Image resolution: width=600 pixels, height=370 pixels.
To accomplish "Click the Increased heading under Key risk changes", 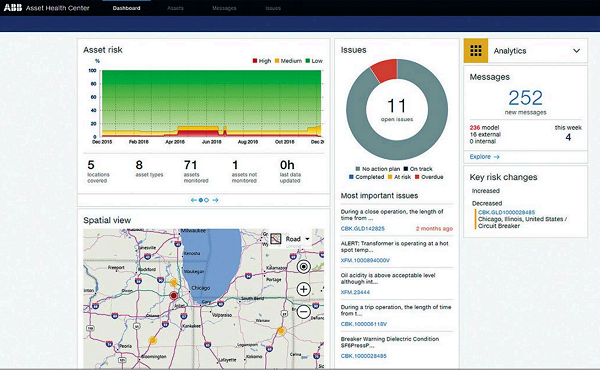I will pos(486,191).
